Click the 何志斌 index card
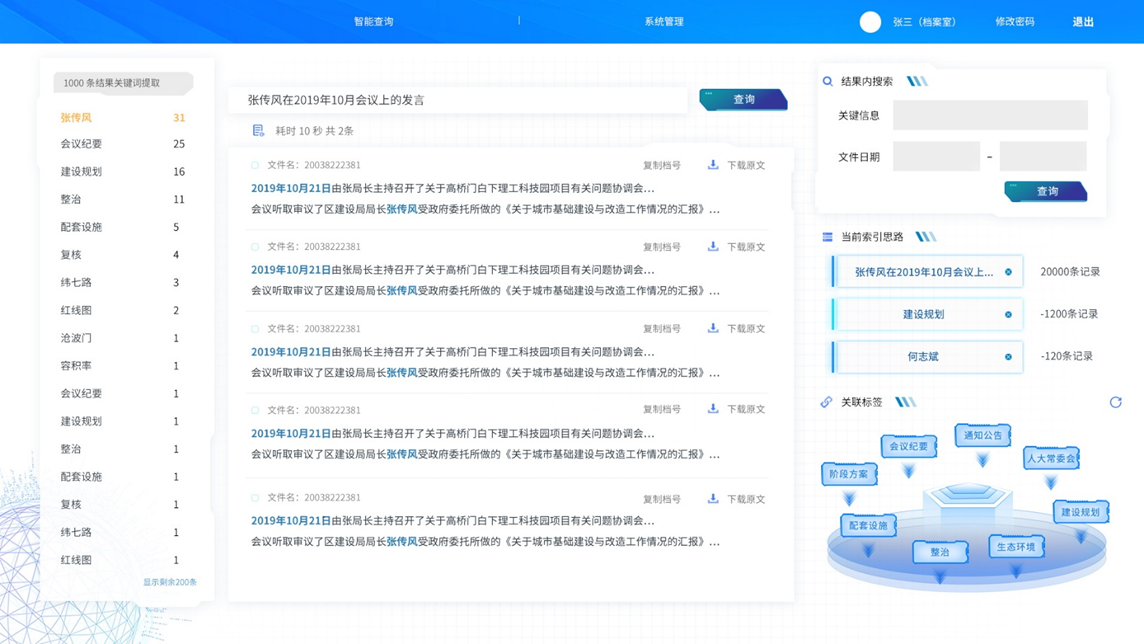Viewport: 1144px width, 644px height. point(927,357)
